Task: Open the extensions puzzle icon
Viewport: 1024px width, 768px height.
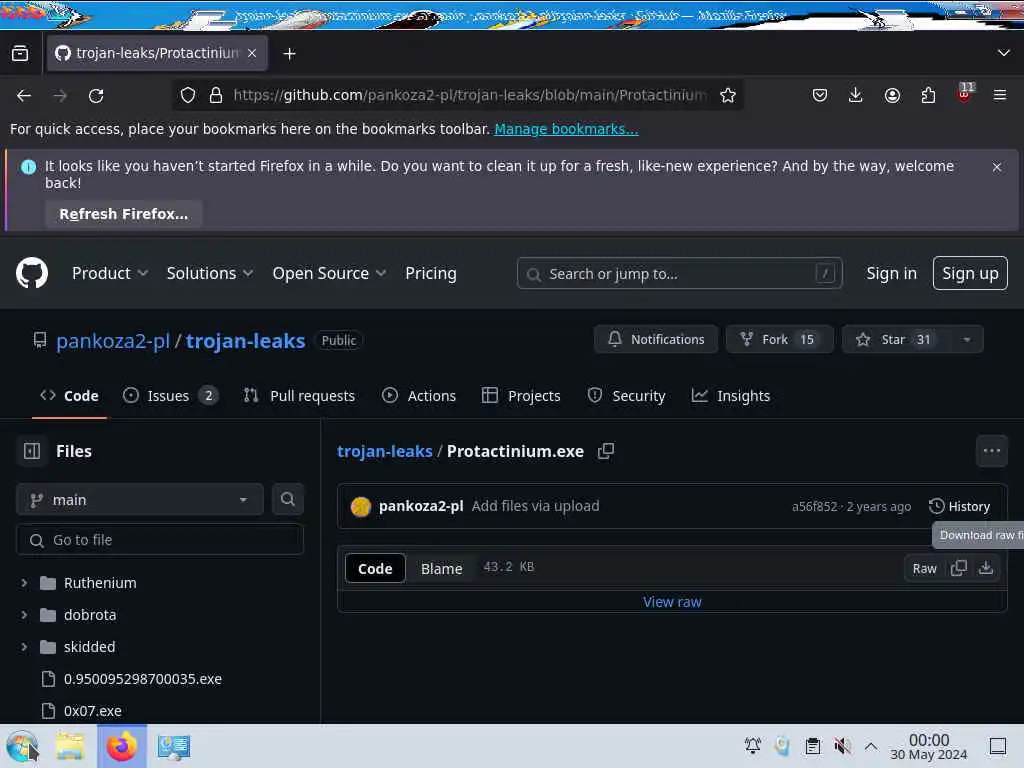Action: [x=928, y=95]
